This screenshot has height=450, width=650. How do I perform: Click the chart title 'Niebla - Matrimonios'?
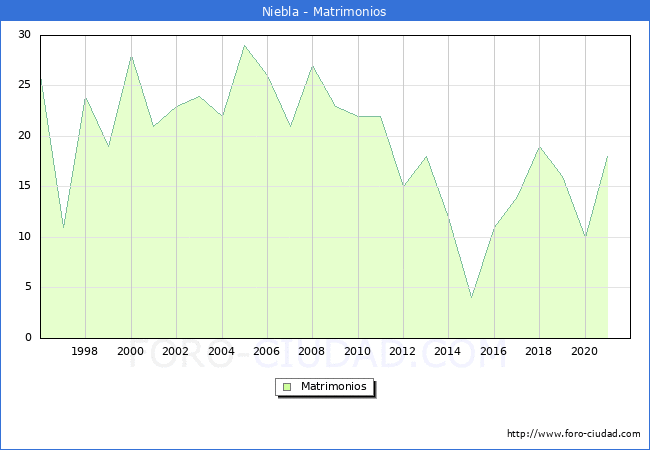click(x=324, y=11)
